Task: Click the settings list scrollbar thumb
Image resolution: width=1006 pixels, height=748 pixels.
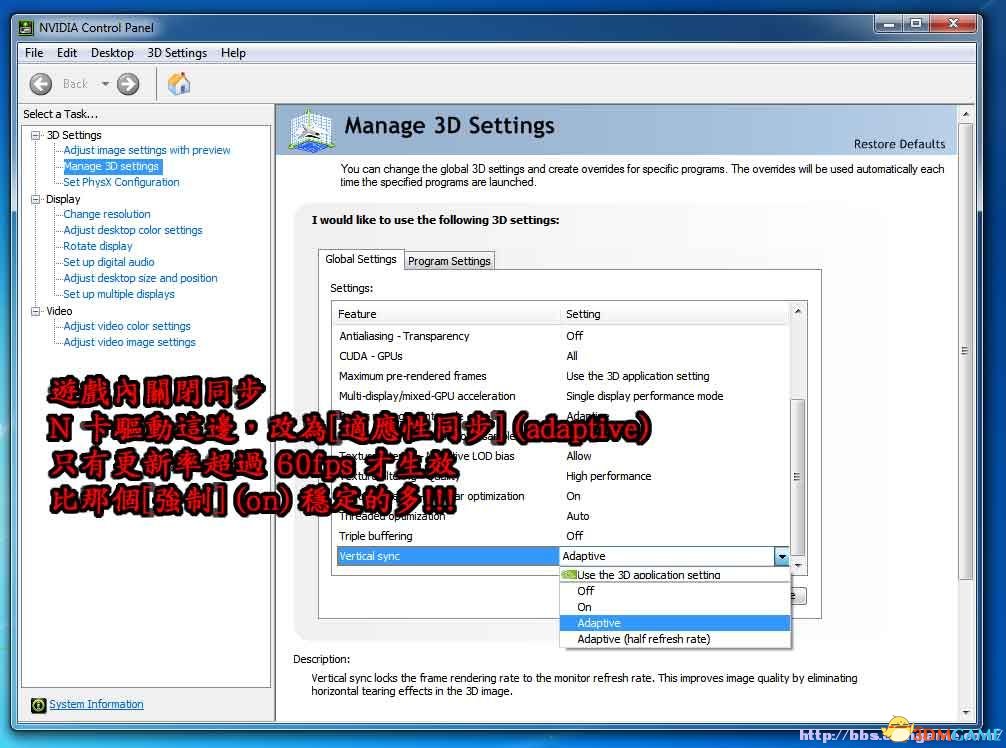Action: [797, 477]
